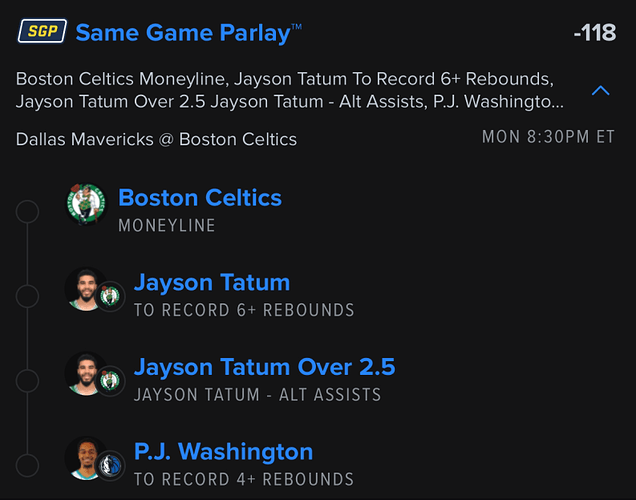Click the Mavericks logo badge beside P.J. Washington
Image resolution: width=636 pixels, height=500 pixels.
pyautogui.click(x=110, y=466)
